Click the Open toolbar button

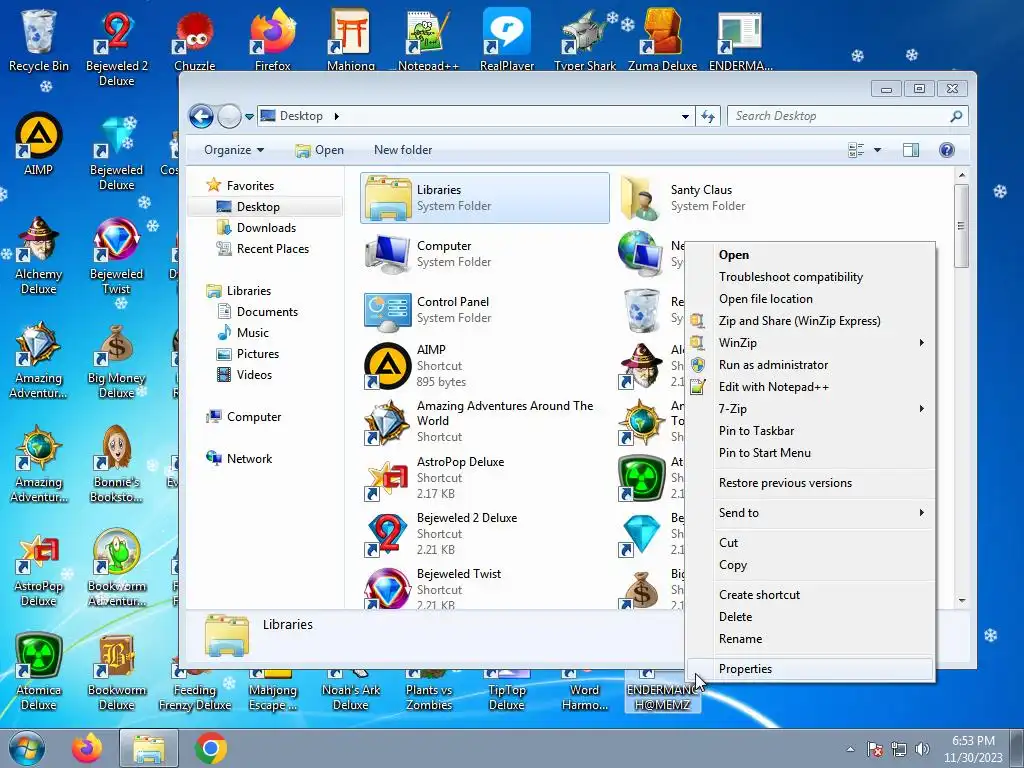pyautogui.click(x=319, y=150)
